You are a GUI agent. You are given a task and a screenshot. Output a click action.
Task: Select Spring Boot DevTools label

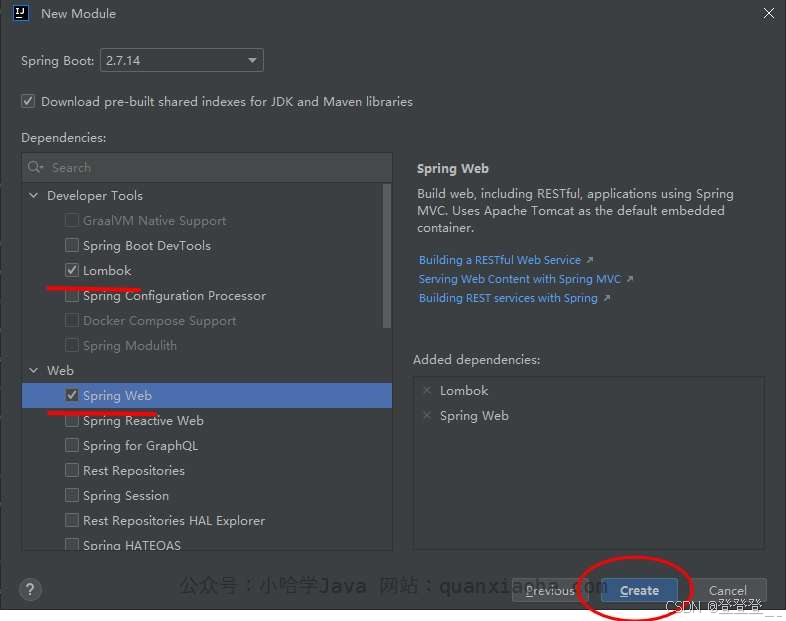147,246
